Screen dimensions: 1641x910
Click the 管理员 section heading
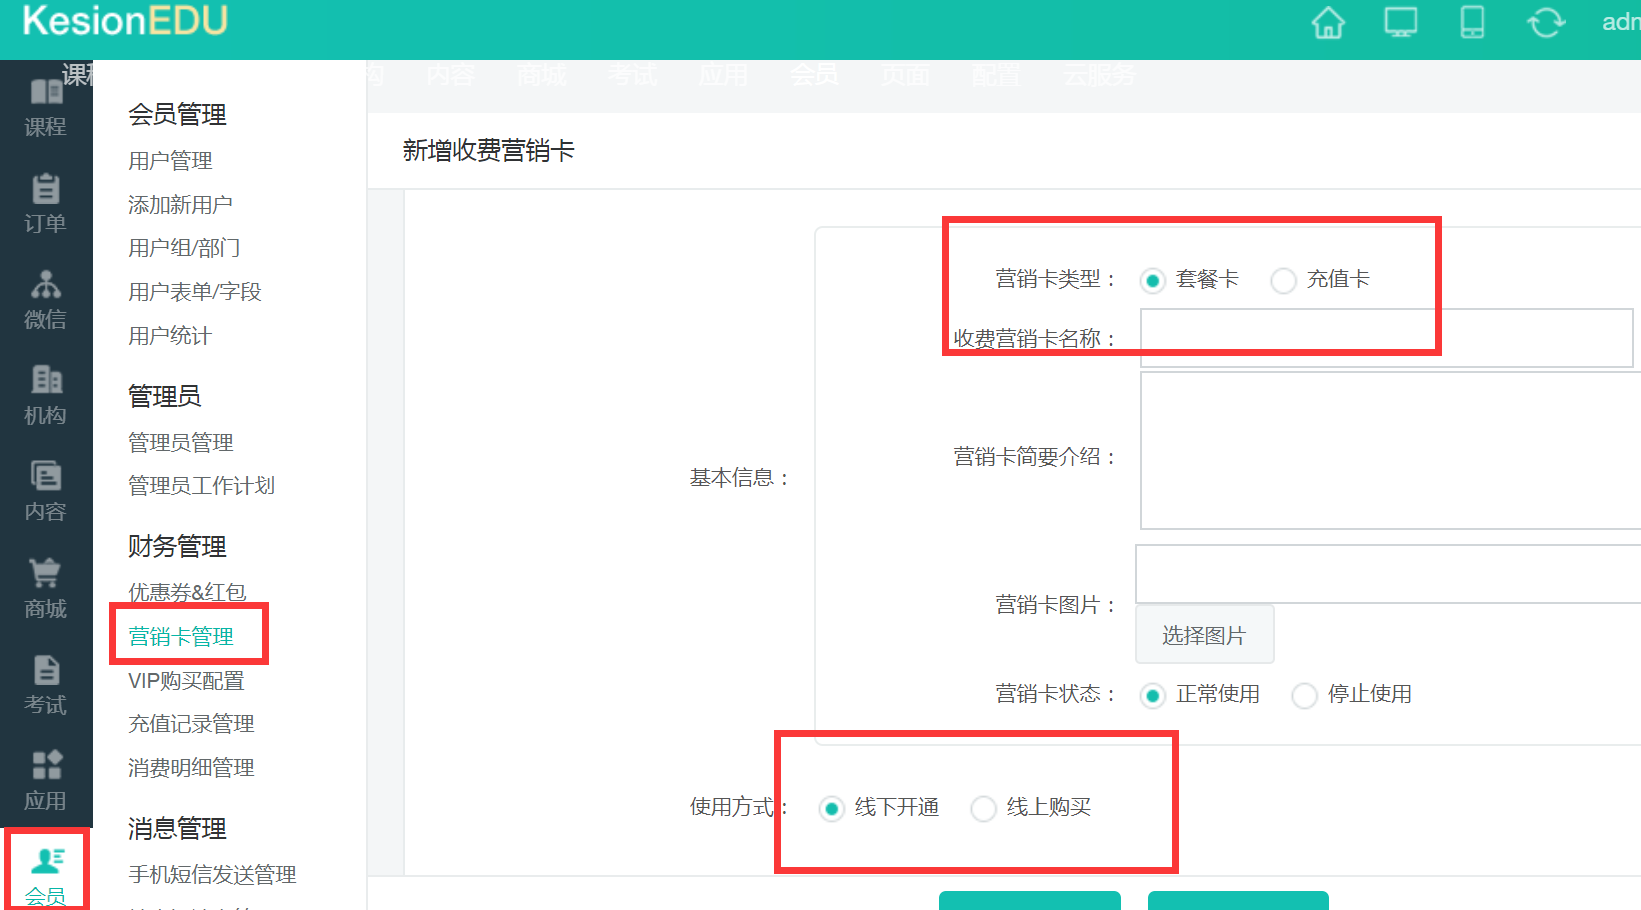tap(165, 397)
